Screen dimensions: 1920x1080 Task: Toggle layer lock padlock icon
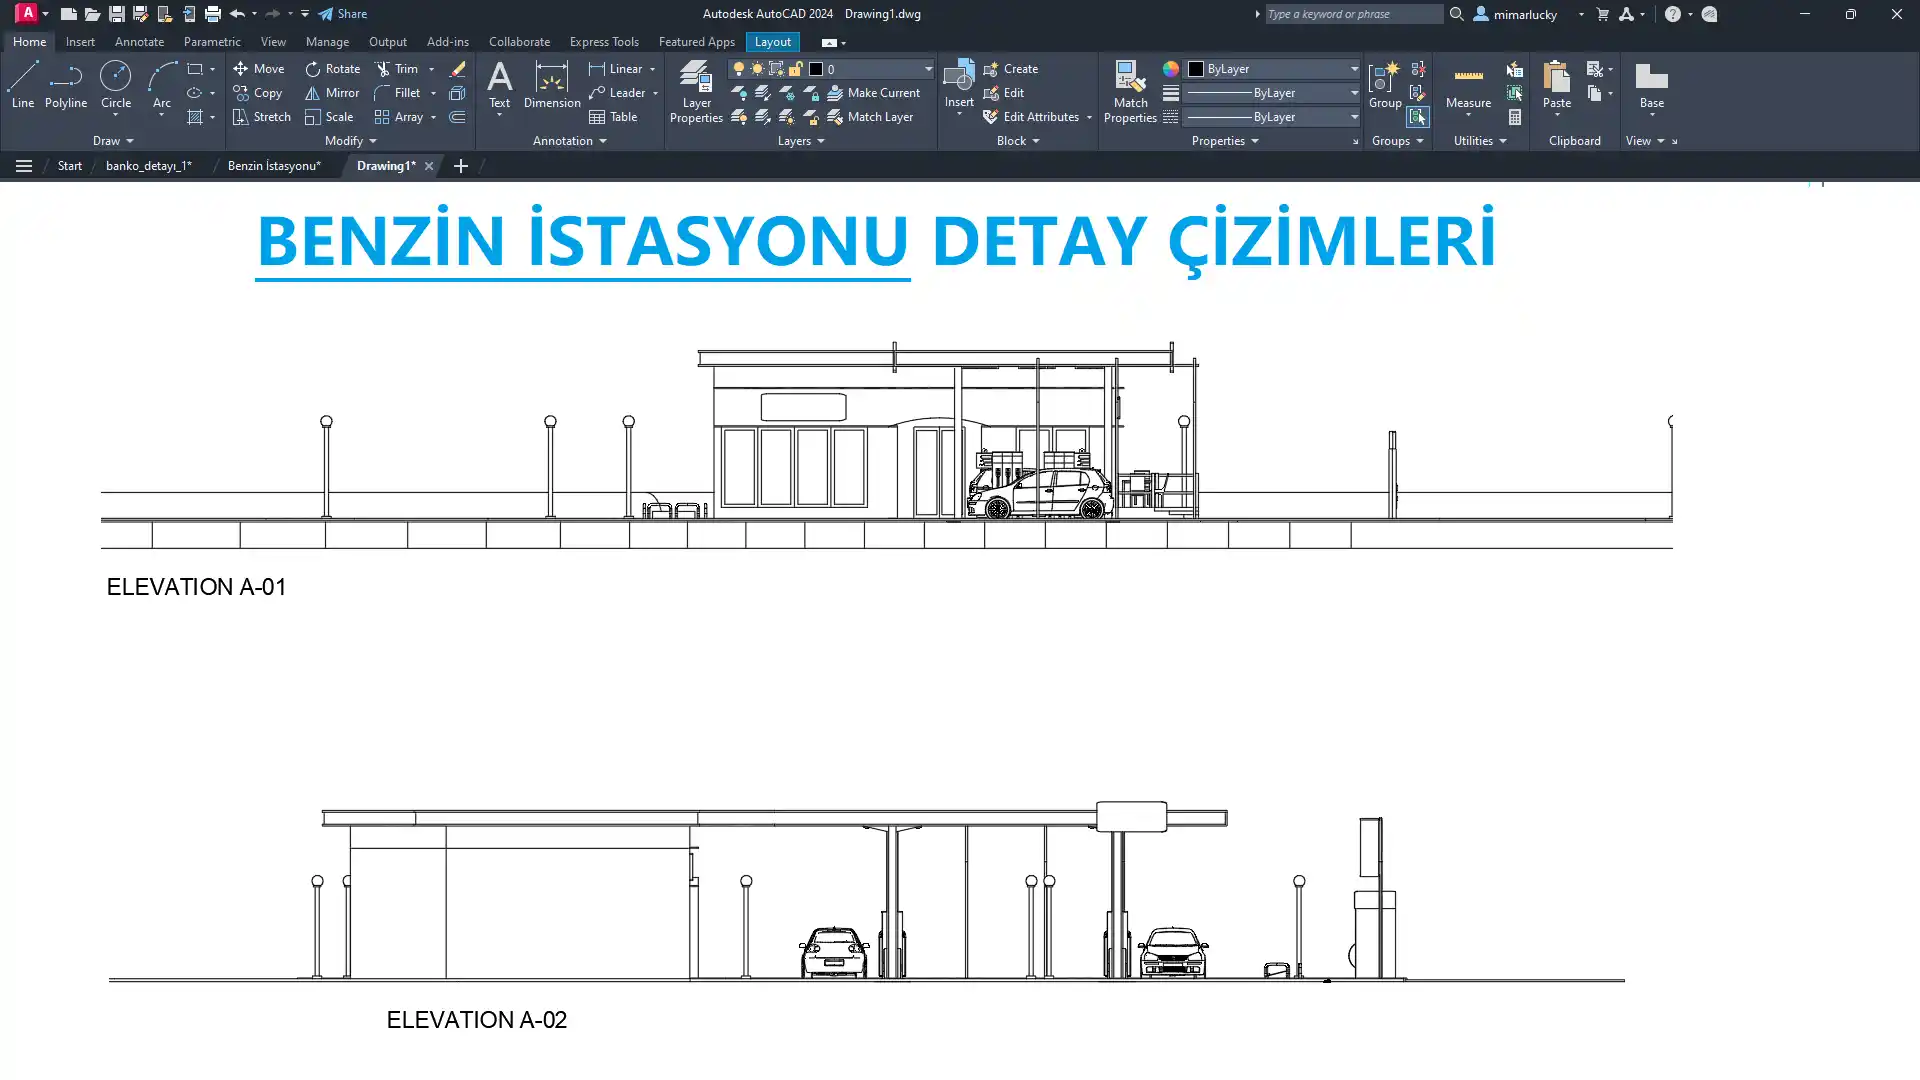(795, 69)
